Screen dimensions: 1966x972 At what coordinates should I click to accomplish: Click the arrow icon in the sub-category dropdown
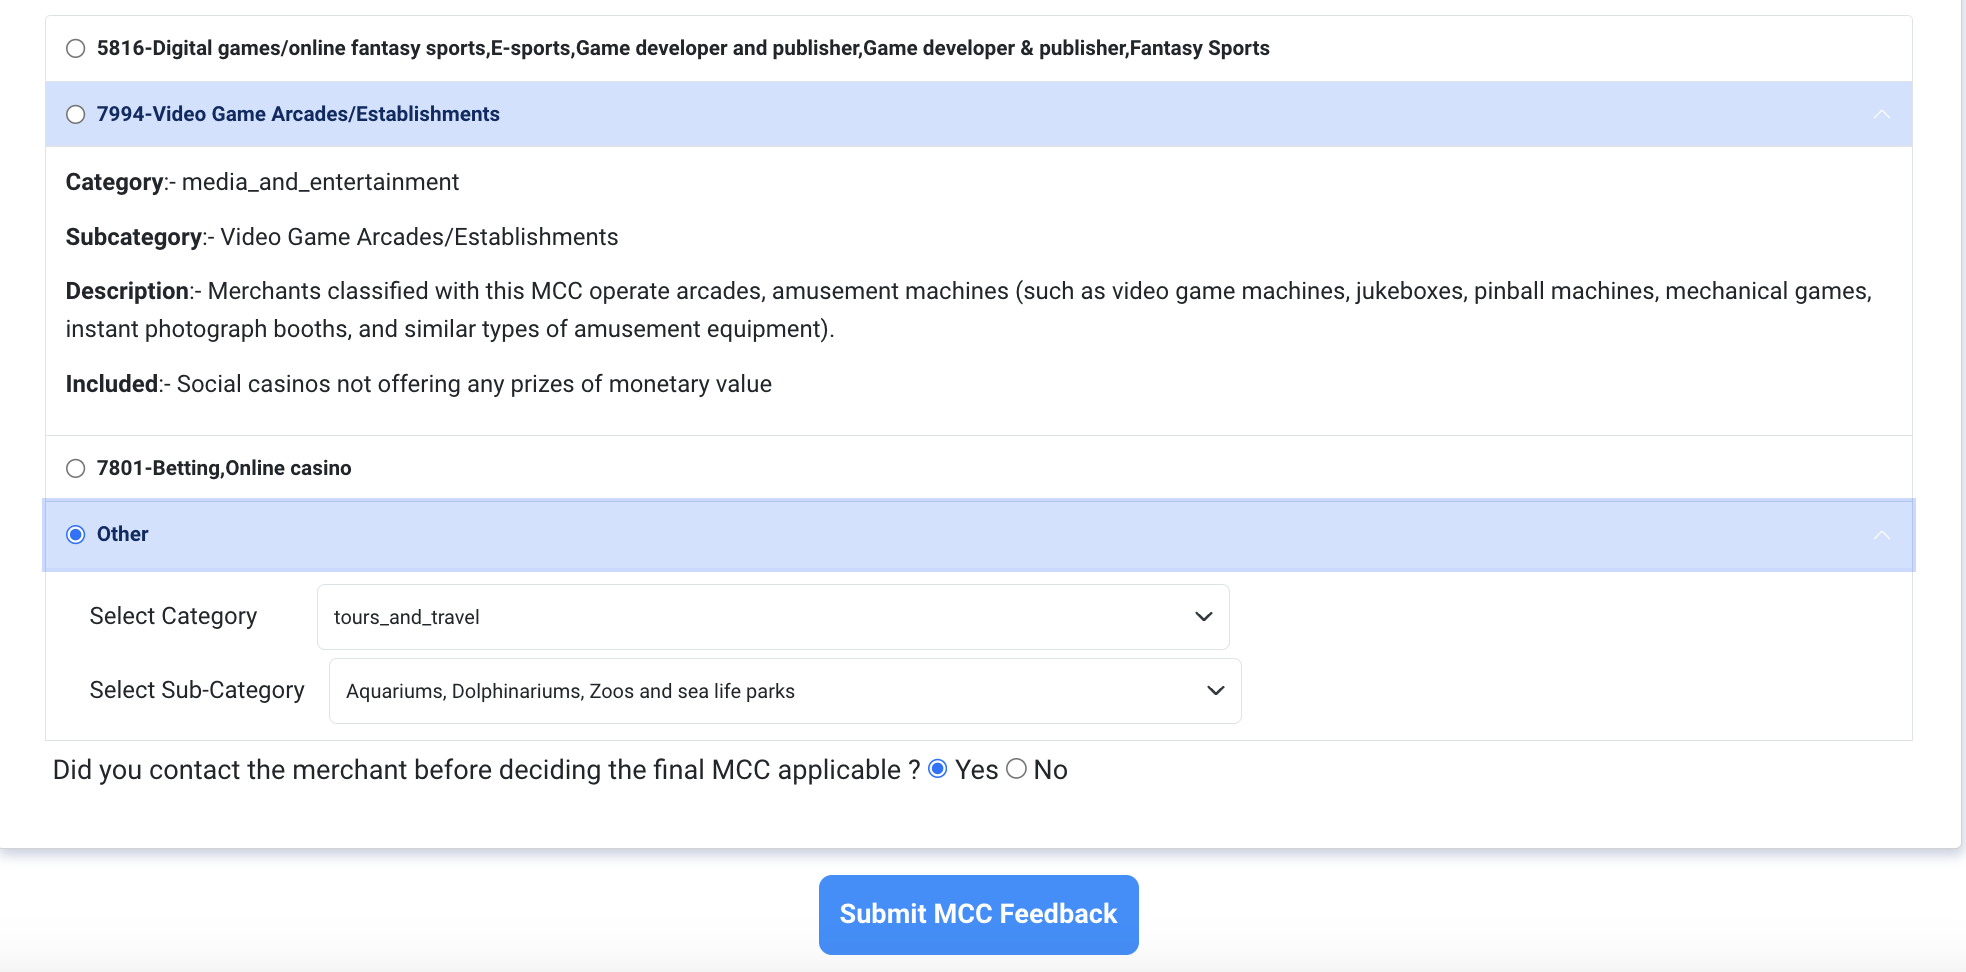(x=1216, y=691)
